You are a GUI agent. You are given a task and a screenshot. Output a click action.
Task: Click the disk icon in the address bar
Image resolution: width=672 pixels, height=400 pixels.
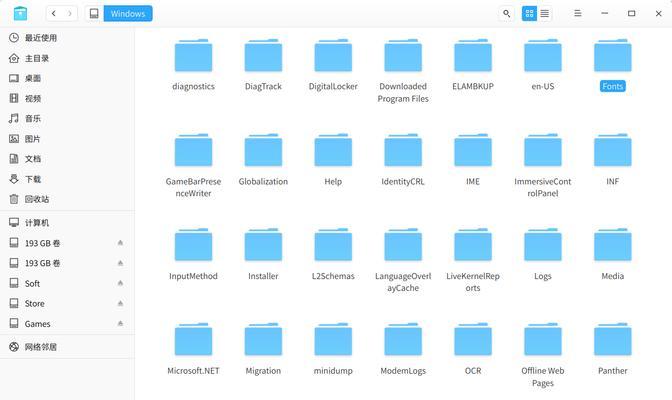[x=94, y=14]
